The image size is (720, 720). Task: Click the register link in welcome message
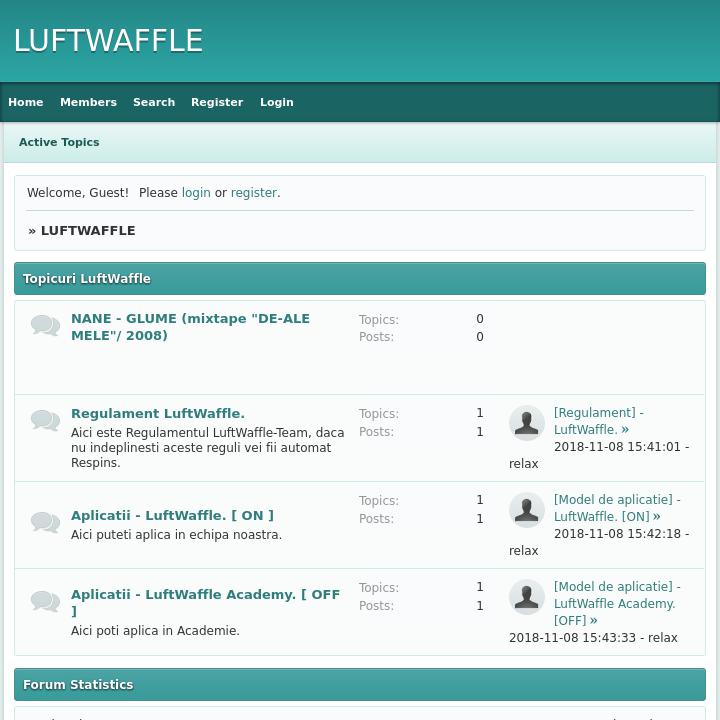coord(254,193)
